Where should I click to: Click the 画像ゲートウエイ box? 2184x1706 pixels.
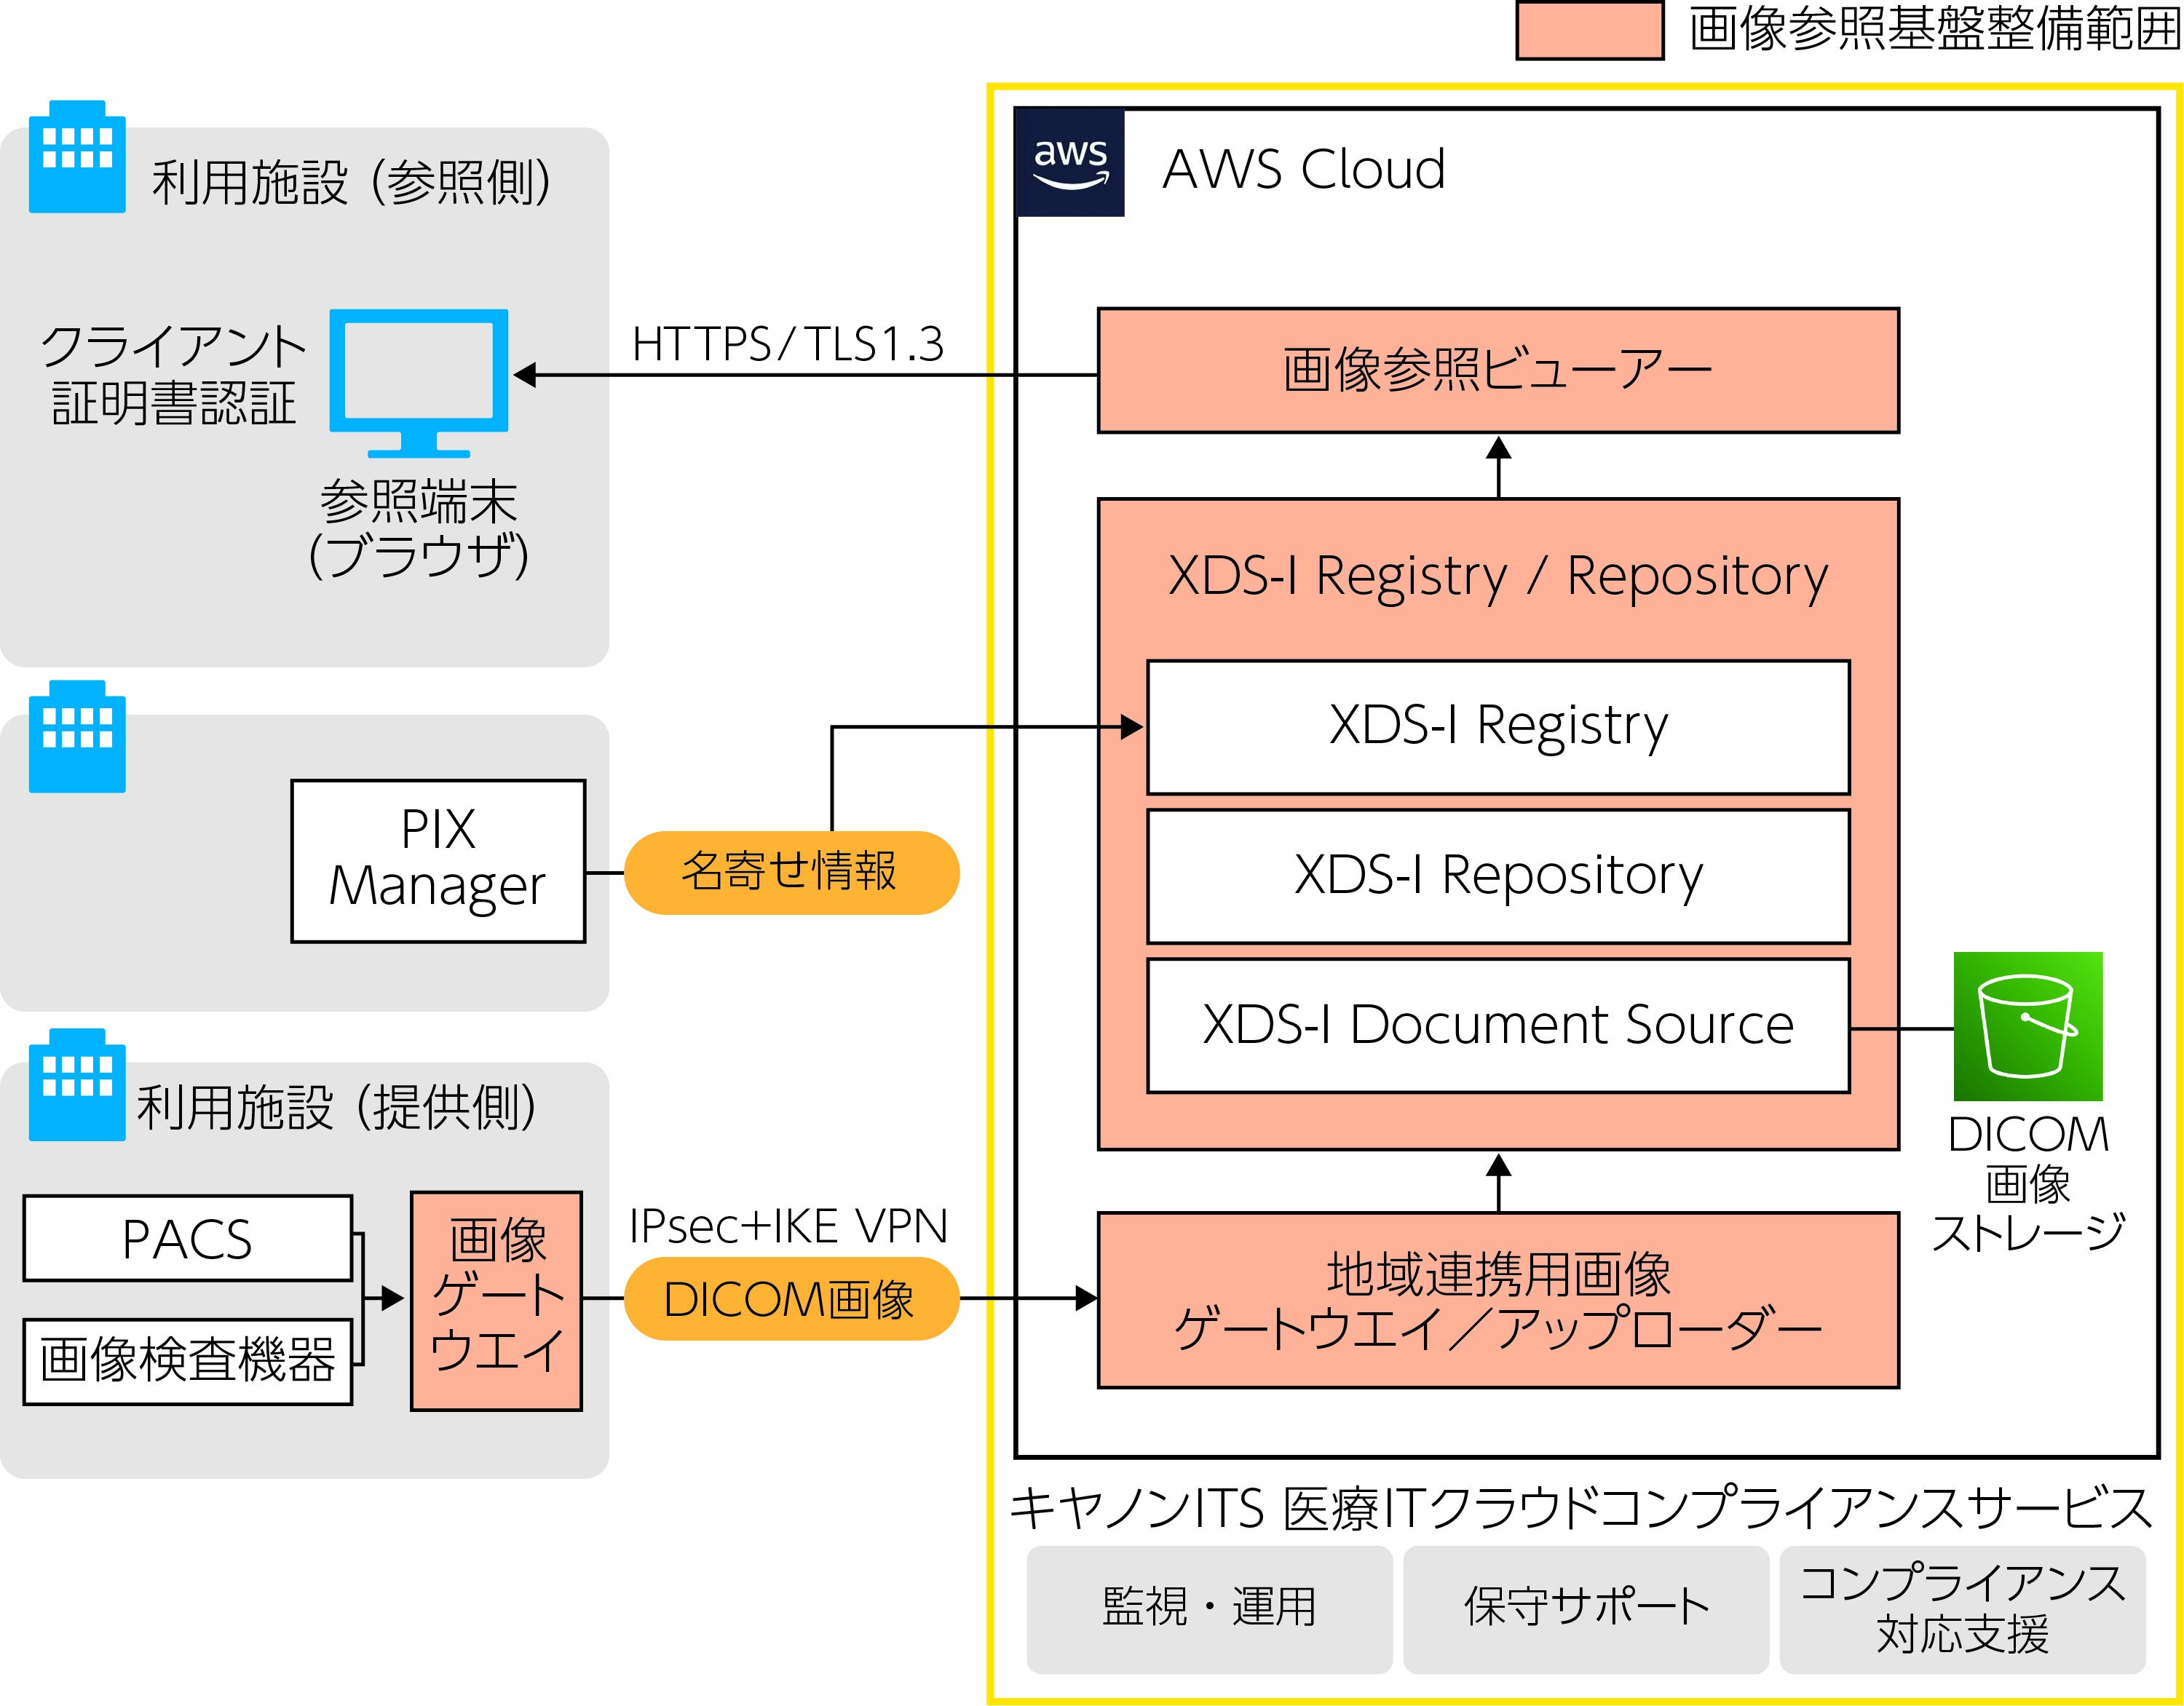click(496, 1300)
